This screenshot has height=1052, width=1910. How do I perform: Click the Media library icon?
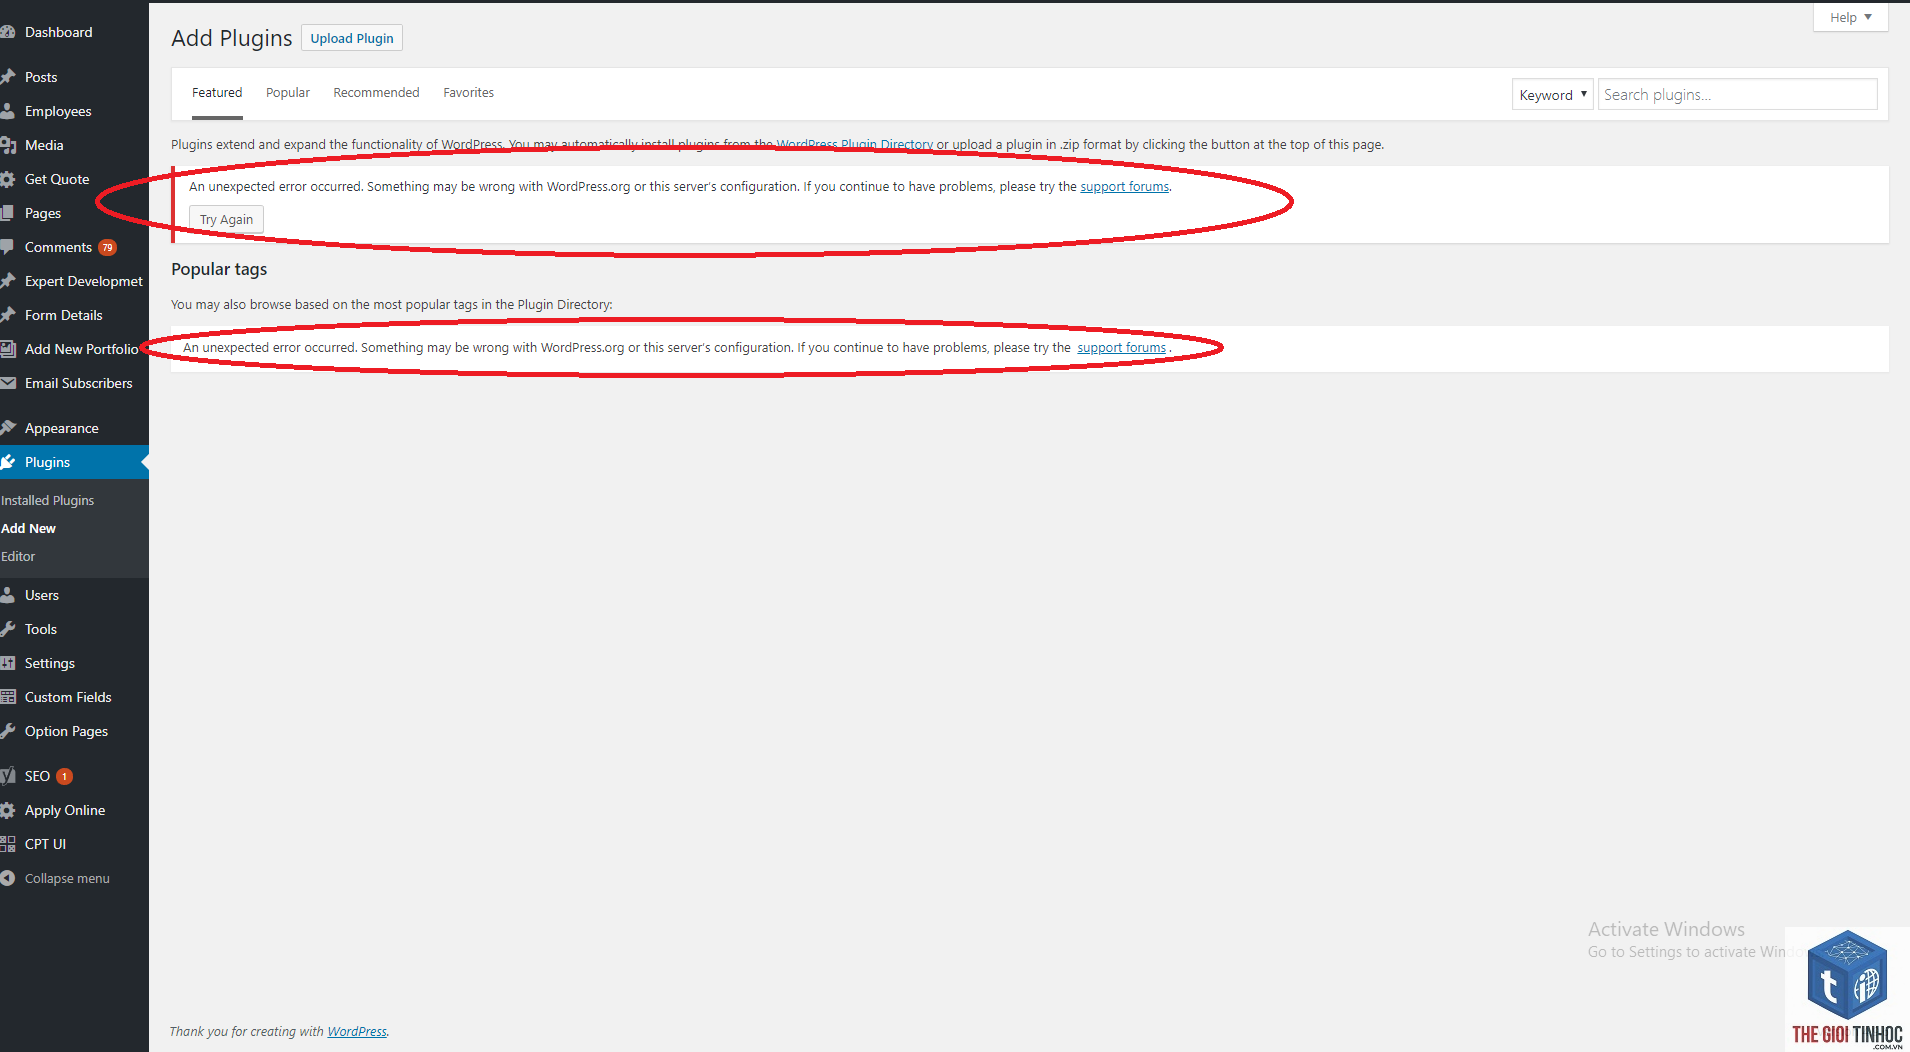7,145
